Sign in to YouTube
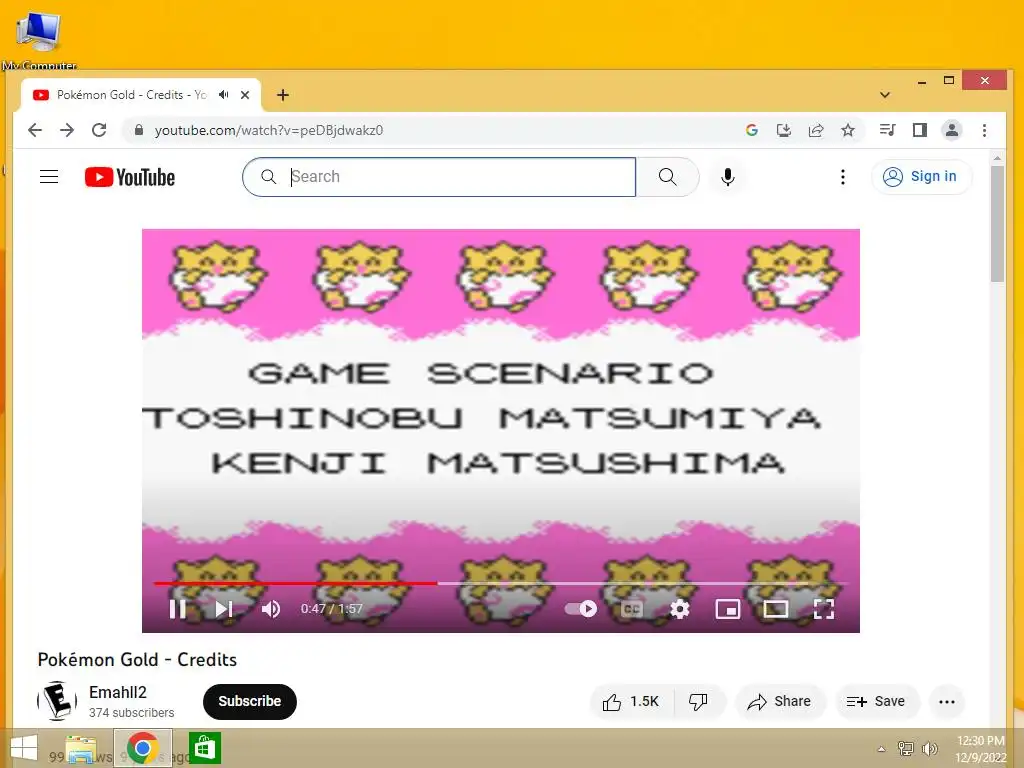This screenshot has width=1024, height=768. (x=921, y=176)
